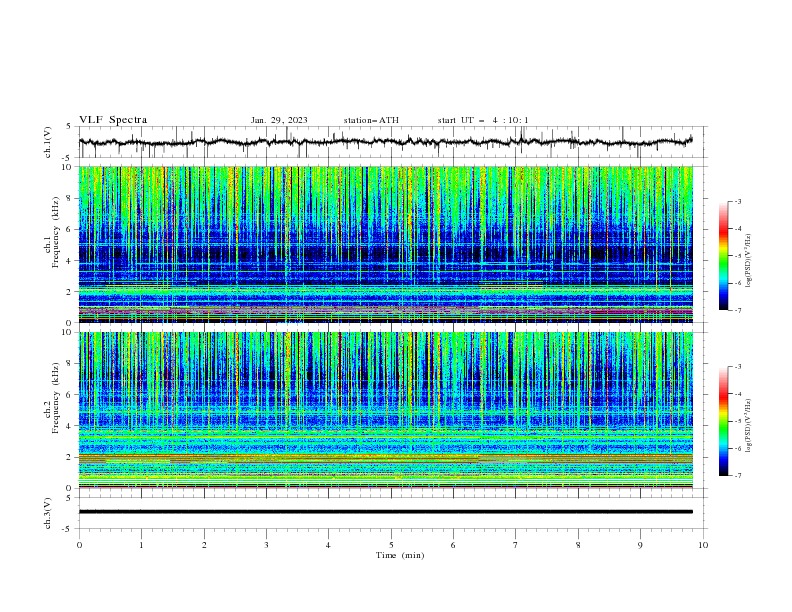792x612 pixels.
Task: Click the lower colorbar 'log(PSD)(V²/Hz)' label
Action: point(749,426)
